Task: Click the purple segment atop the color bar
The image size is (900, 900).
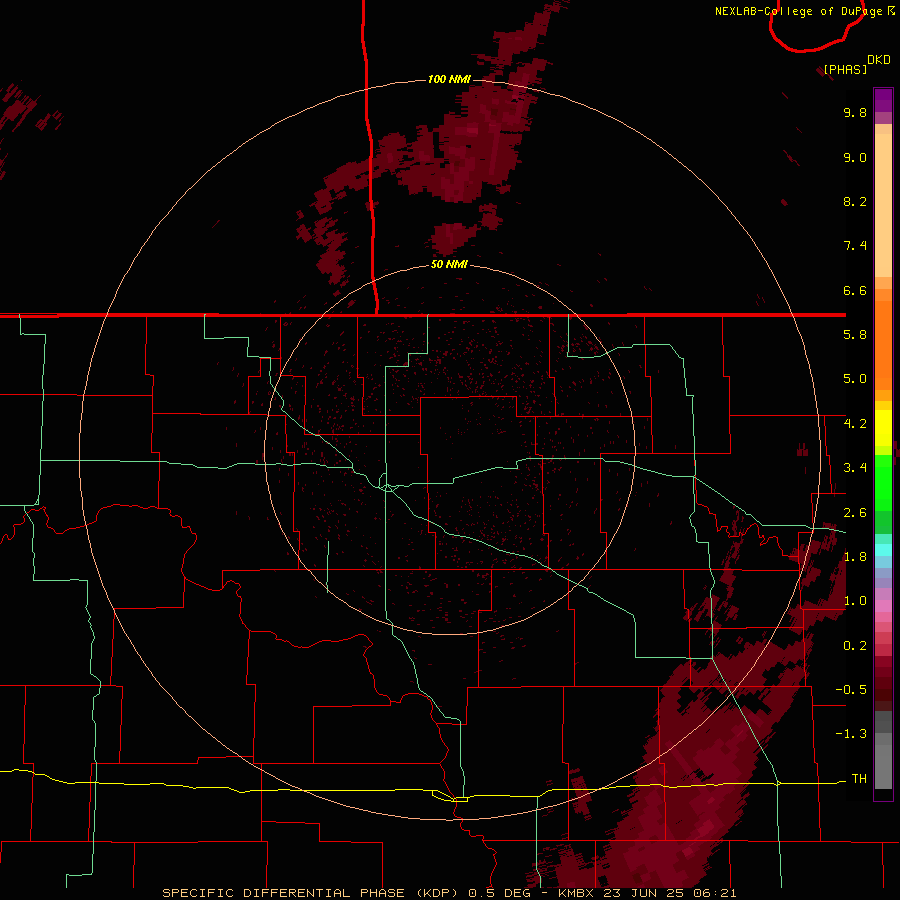Action: [883, 100]
